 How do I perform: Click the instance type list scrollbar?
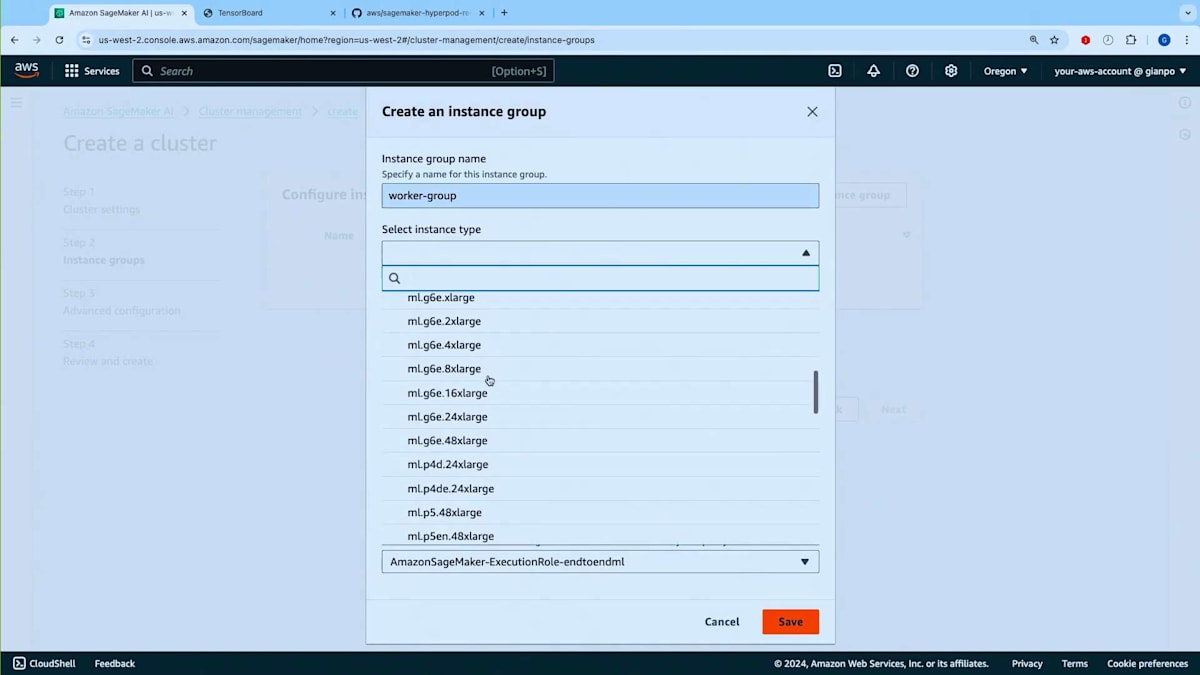[816, 392]
